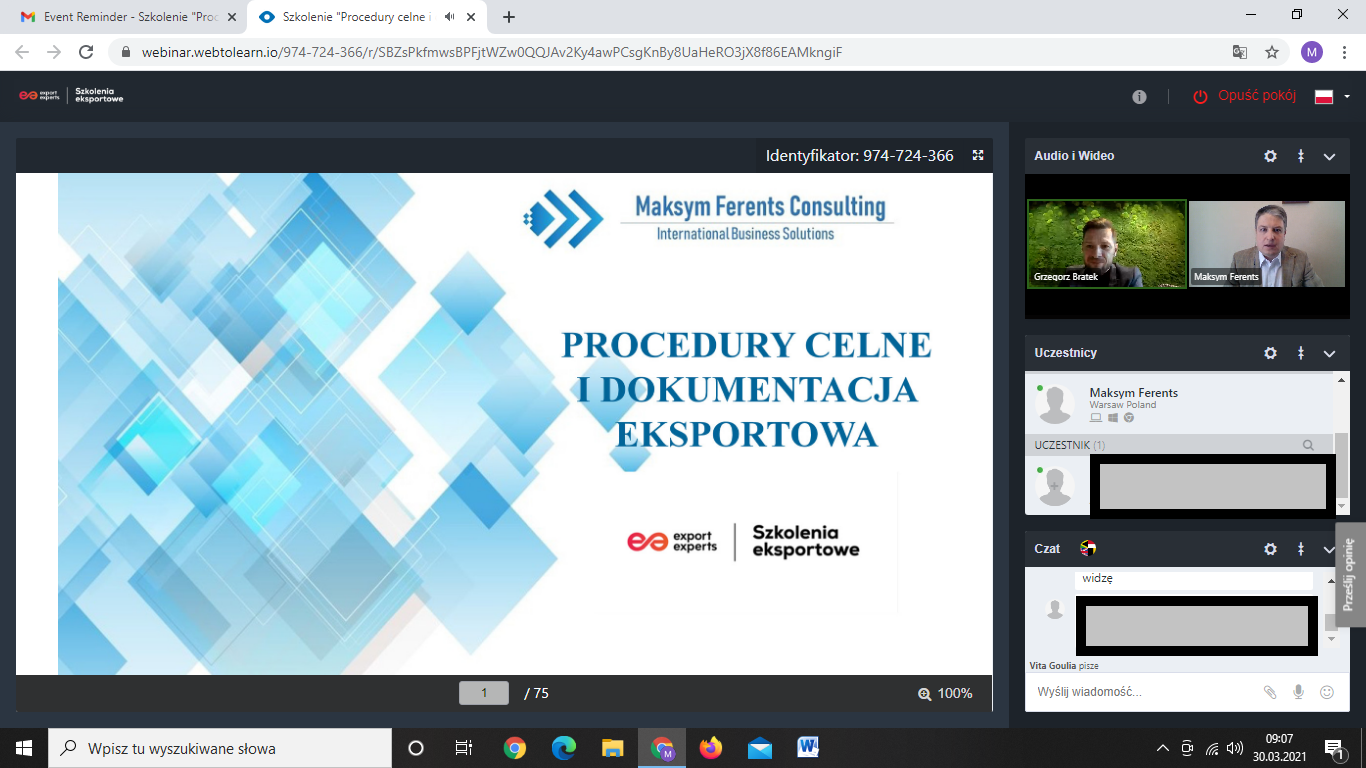
Task: Click the chat message field Wyślij wiadomość
Action: [x=1140, y=692]
